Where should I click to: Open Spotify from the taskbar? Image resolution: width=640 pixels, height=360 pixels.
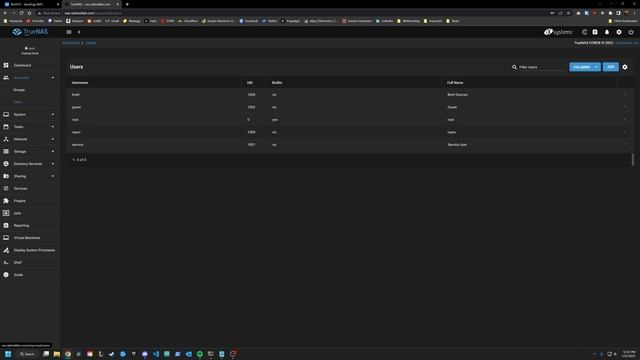coord(200,354)
